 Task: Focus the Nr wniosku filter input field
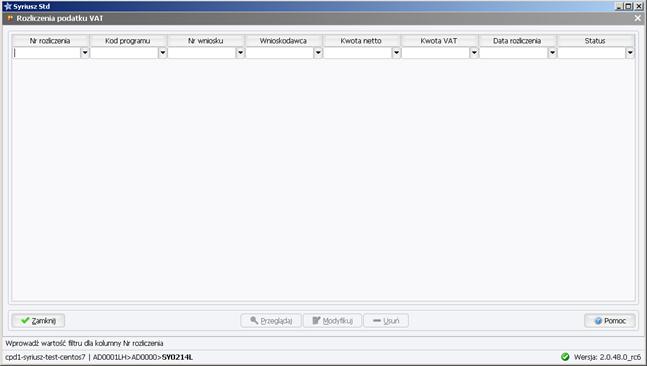click(x=202, y=53)
